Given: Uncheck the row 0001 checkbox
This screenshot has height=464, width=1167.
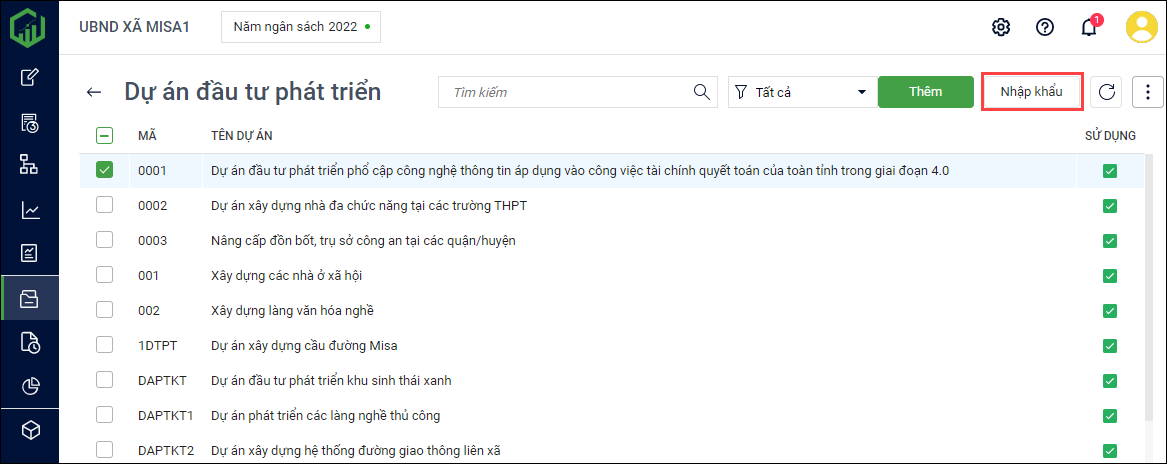Looking at the screenshot, I should click(x=105, y=170).
